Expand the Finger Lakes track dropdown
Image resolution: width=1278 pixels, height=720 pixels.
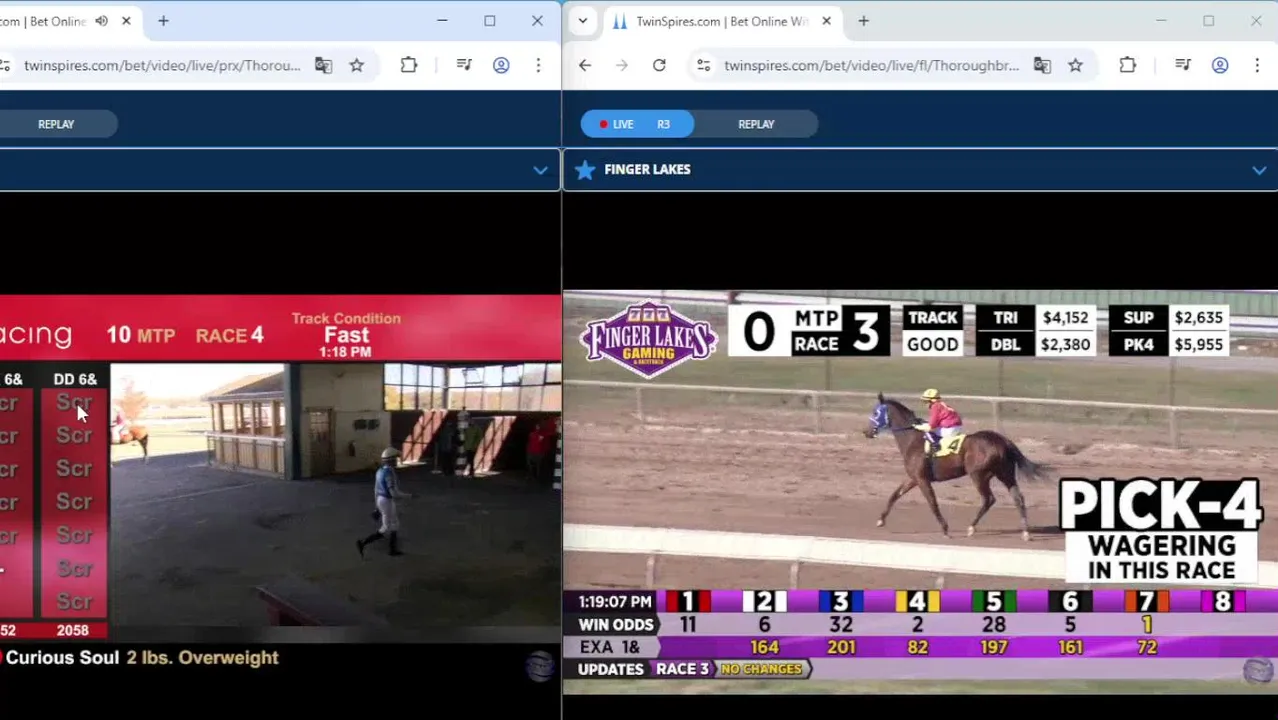[1259, 170]
